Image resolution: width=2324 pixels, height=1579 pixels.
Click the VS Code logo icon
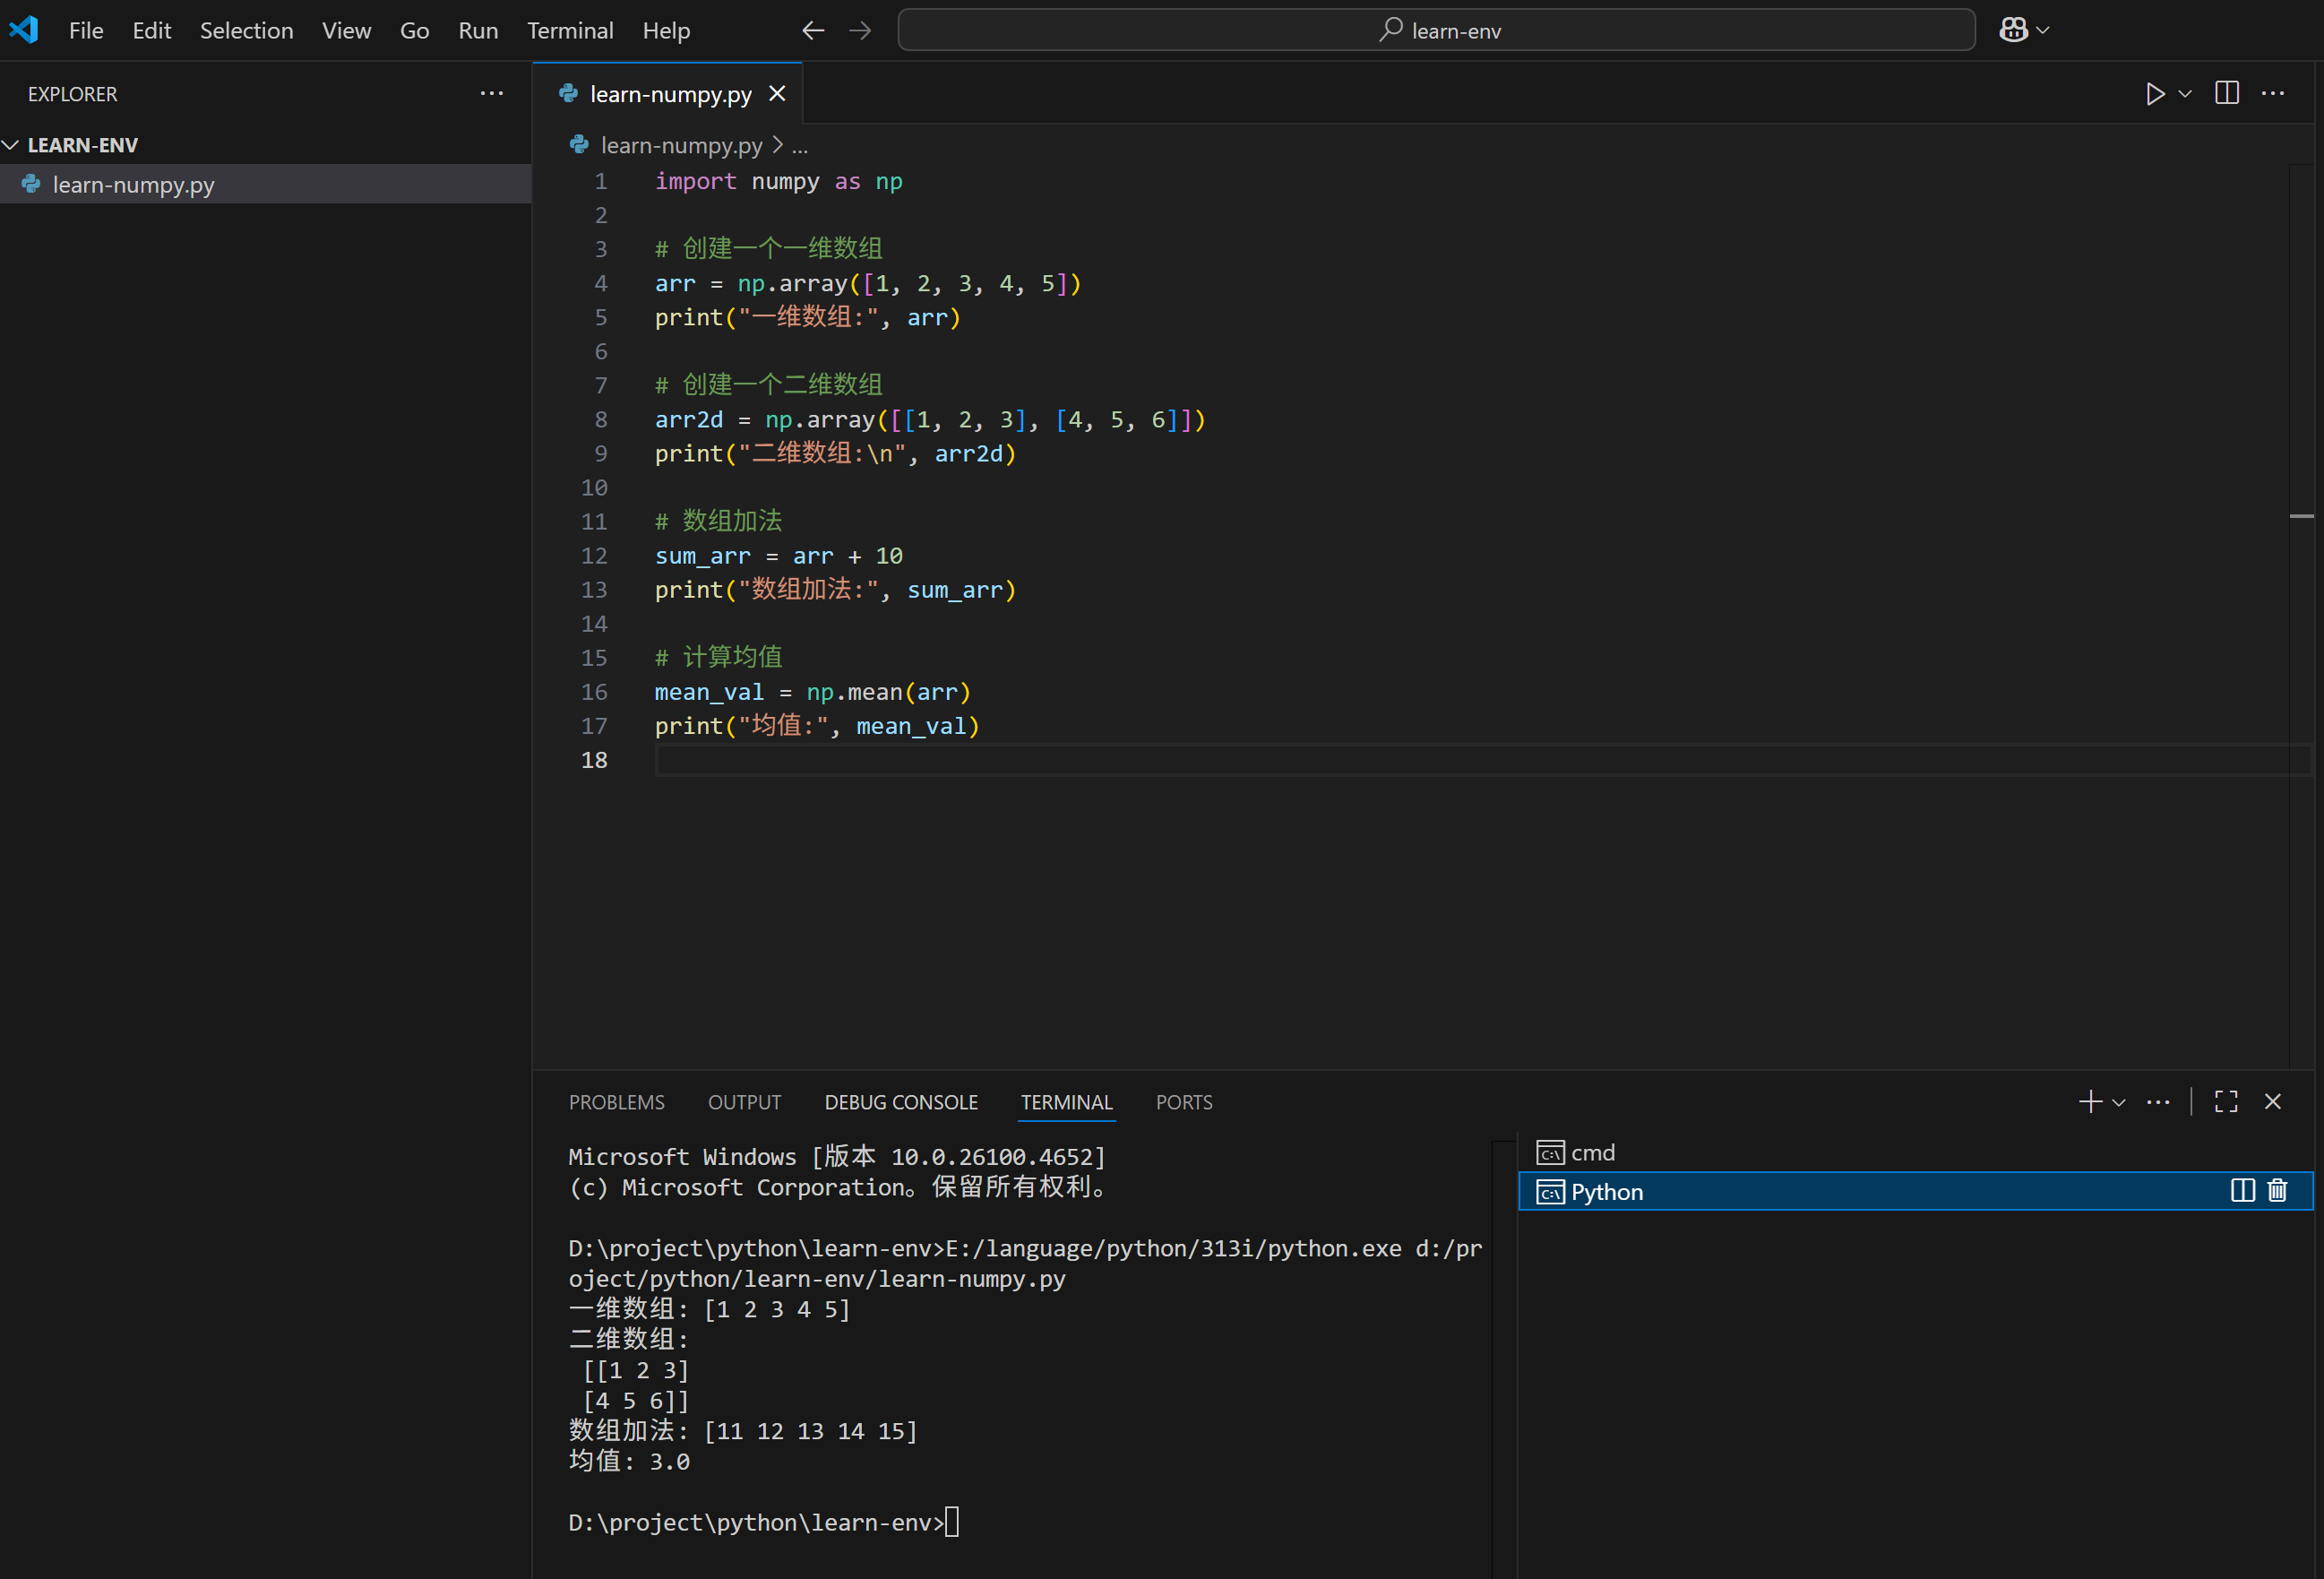click(x=24, y=30)
